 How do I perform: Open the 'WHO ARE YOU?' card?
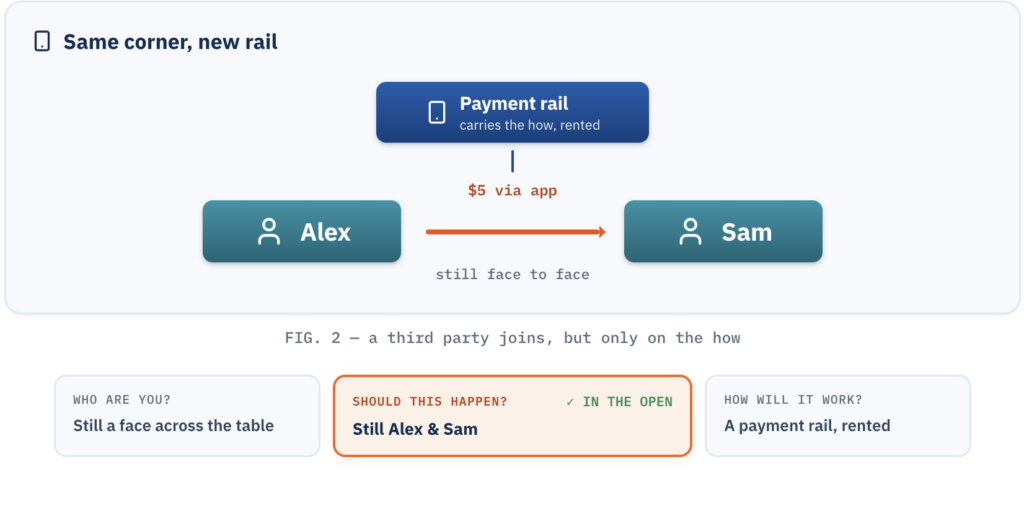pos(187,415)
